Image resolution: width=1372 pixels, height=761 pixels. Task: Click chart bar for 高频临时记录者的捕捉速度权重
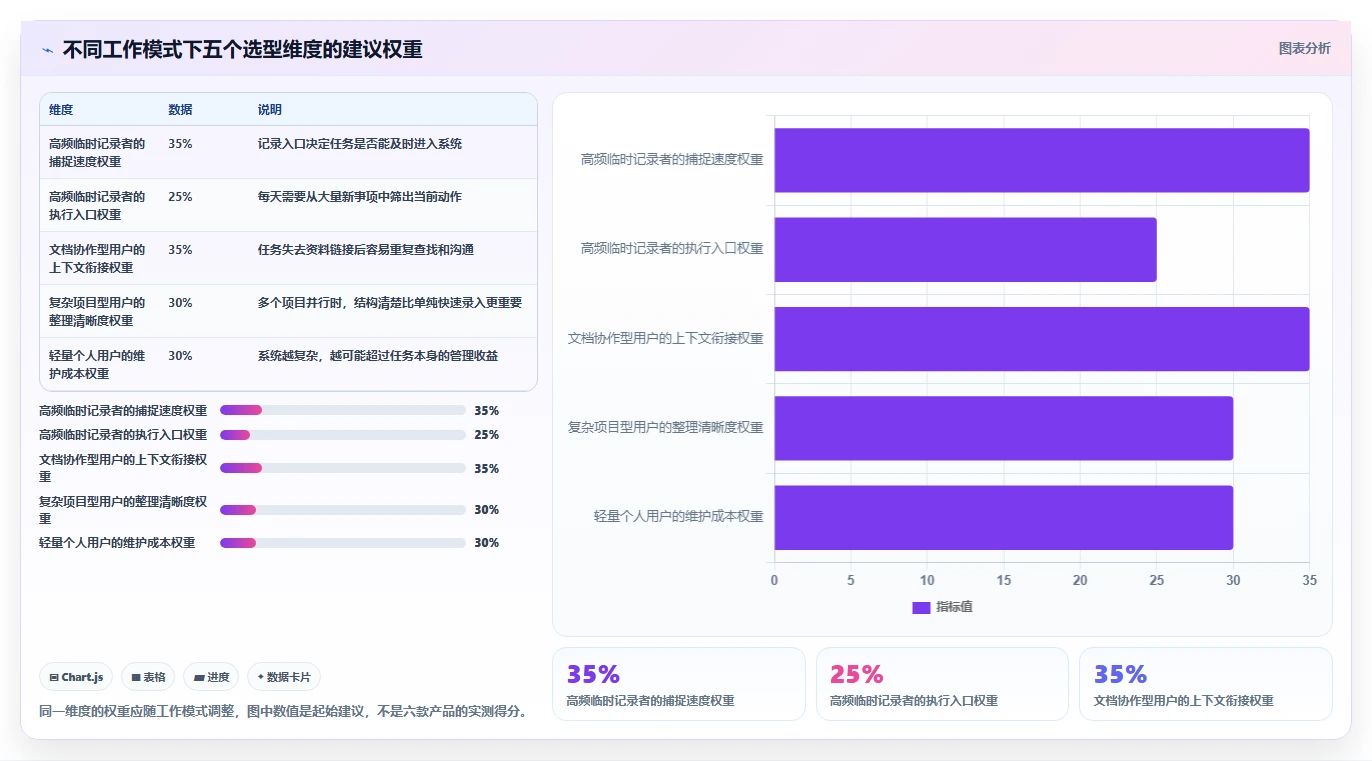coord(1041,160)
